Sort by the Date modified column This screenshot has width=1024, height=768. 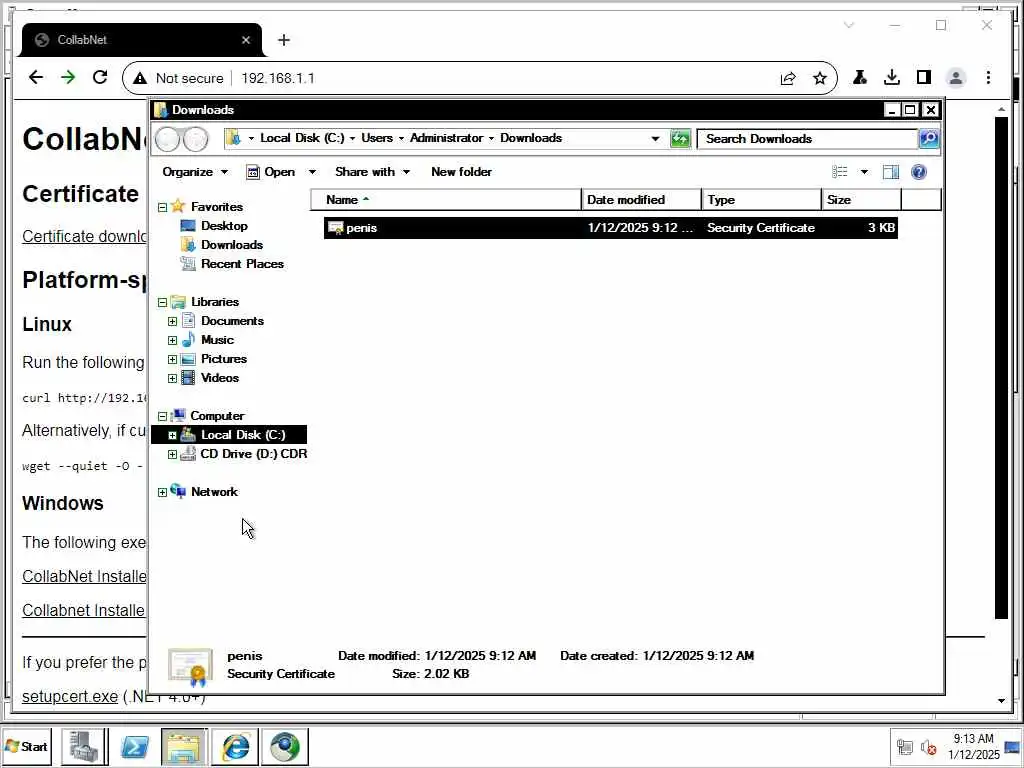coord(641,200)
